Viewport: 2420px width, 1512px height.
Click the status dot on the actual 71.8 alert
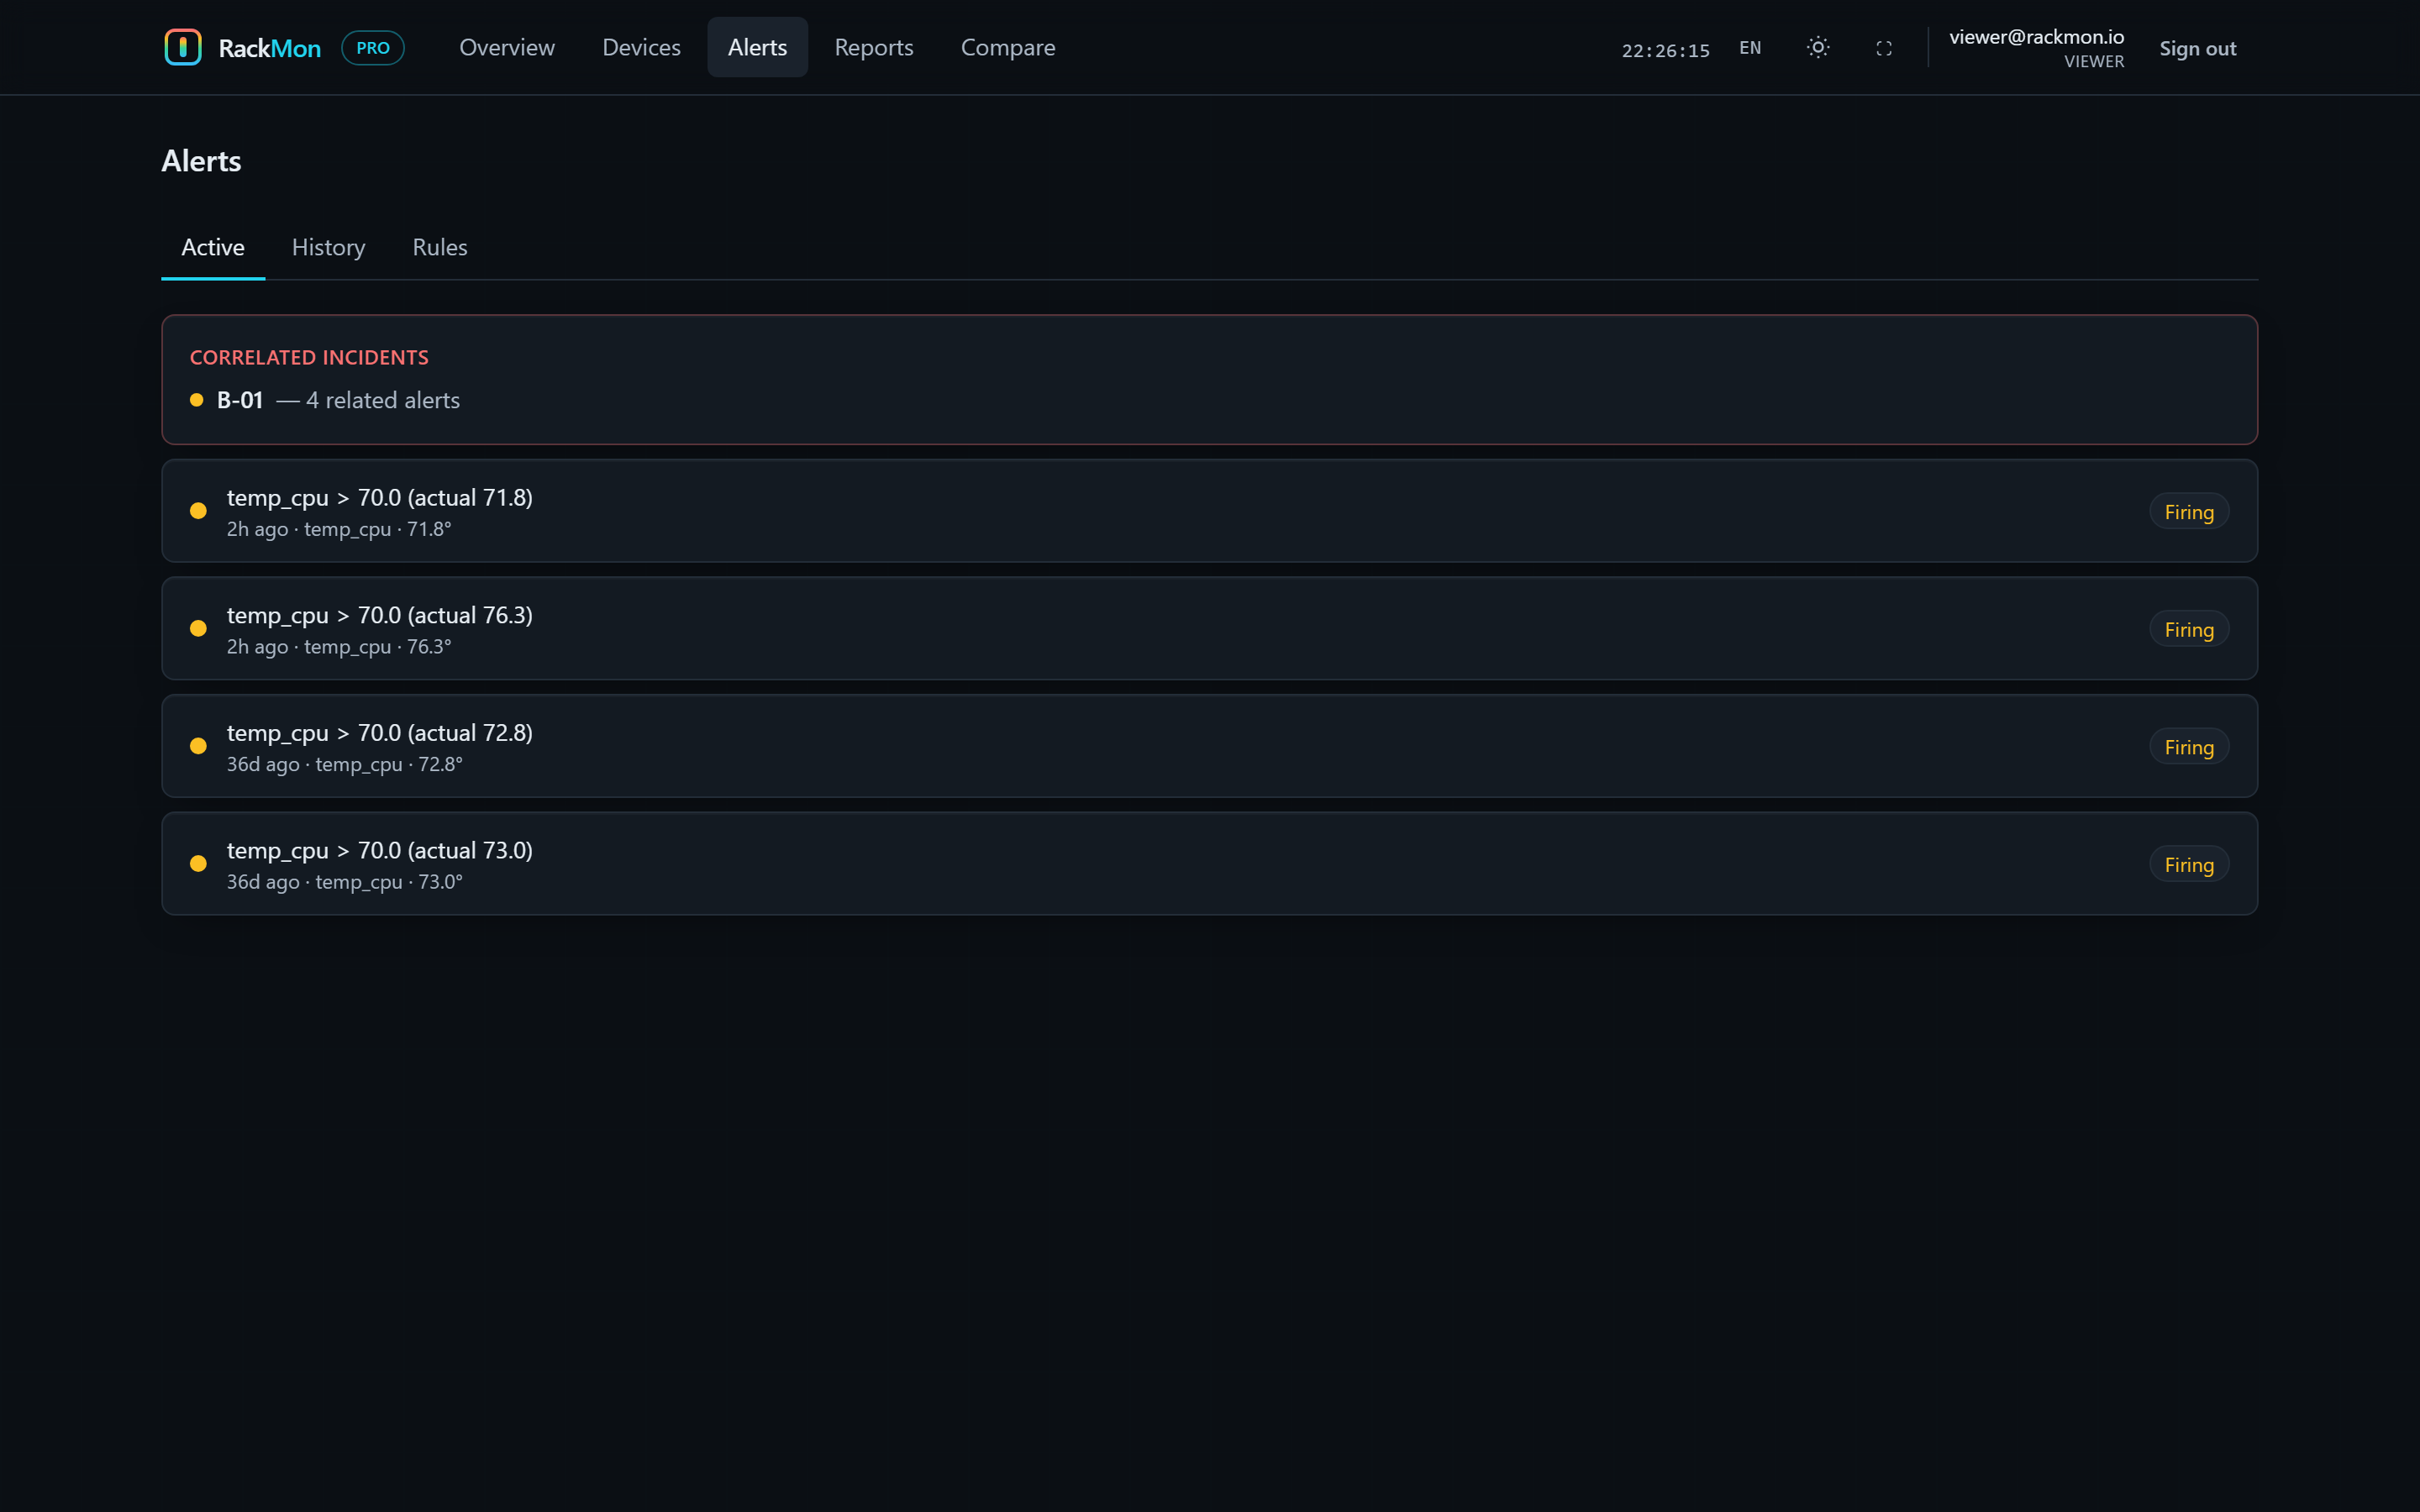click(198, 511)
